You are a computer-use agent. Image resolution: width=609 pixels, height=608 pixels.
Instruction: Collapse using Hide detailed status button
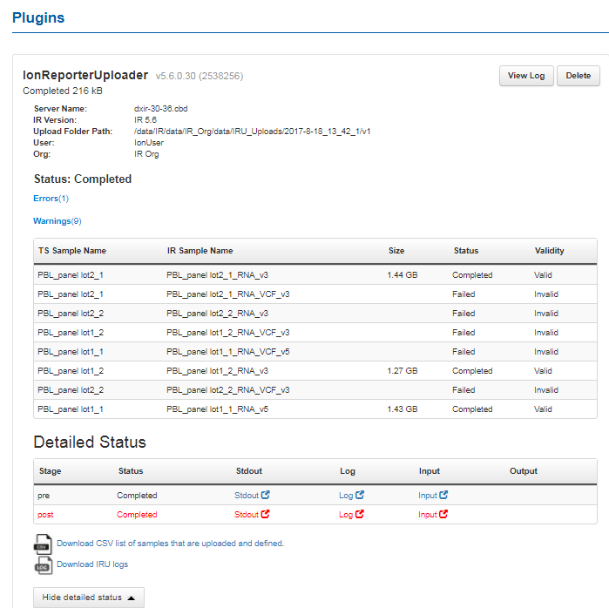[88, 597]
